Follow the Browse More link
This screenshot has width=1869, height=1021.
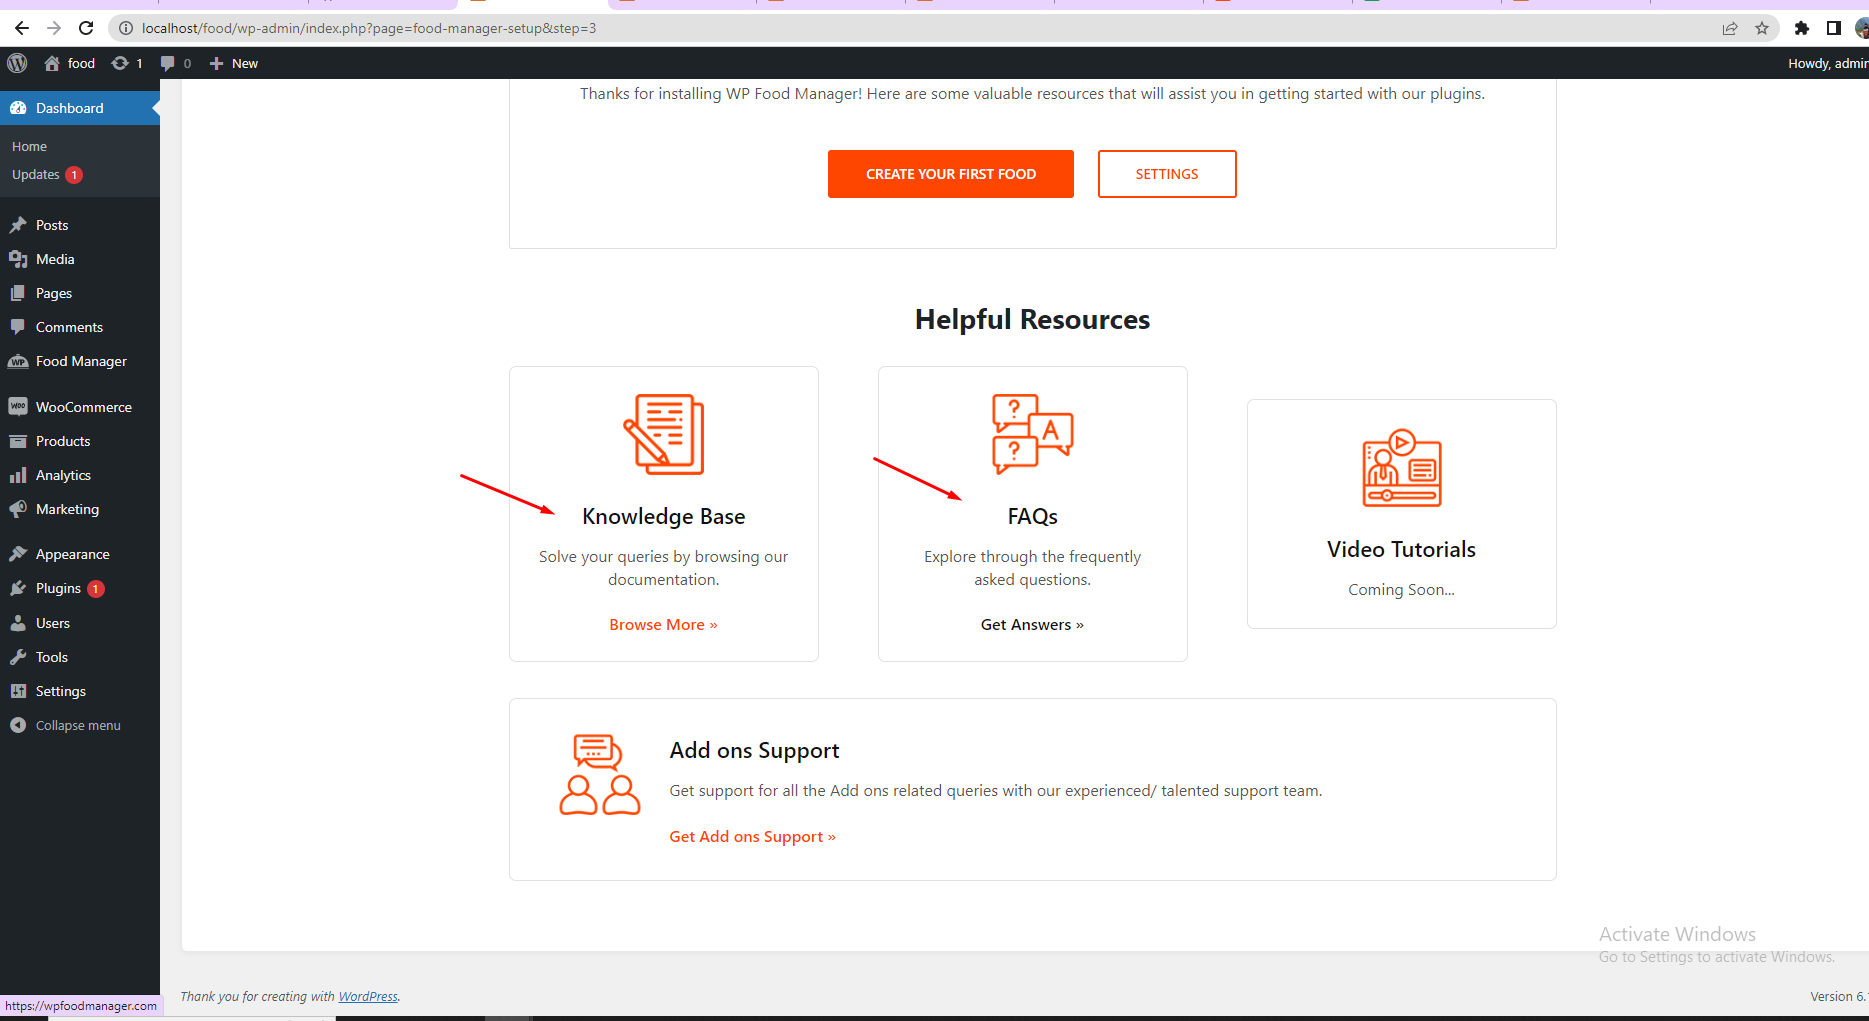[x=663, y=624]
